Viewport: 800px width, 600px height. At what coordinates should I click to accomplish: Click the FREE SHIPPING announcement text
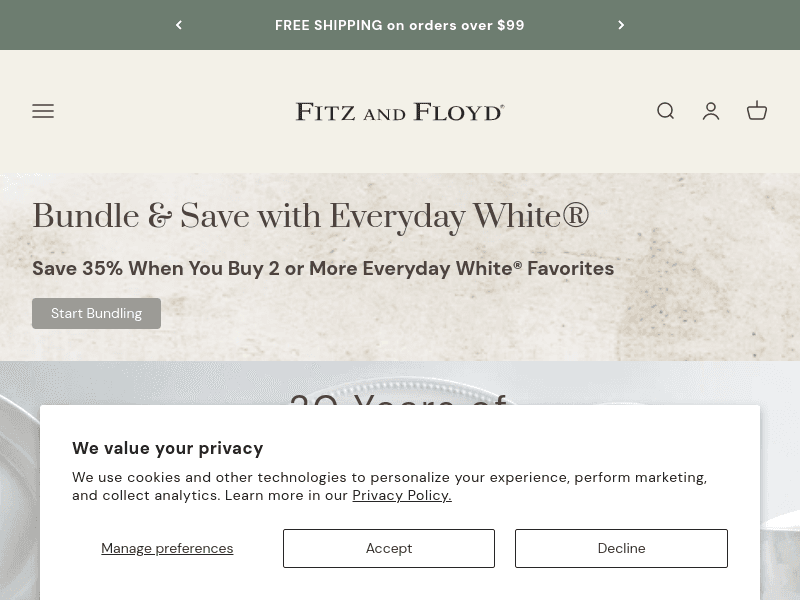[x=400, y=25]
